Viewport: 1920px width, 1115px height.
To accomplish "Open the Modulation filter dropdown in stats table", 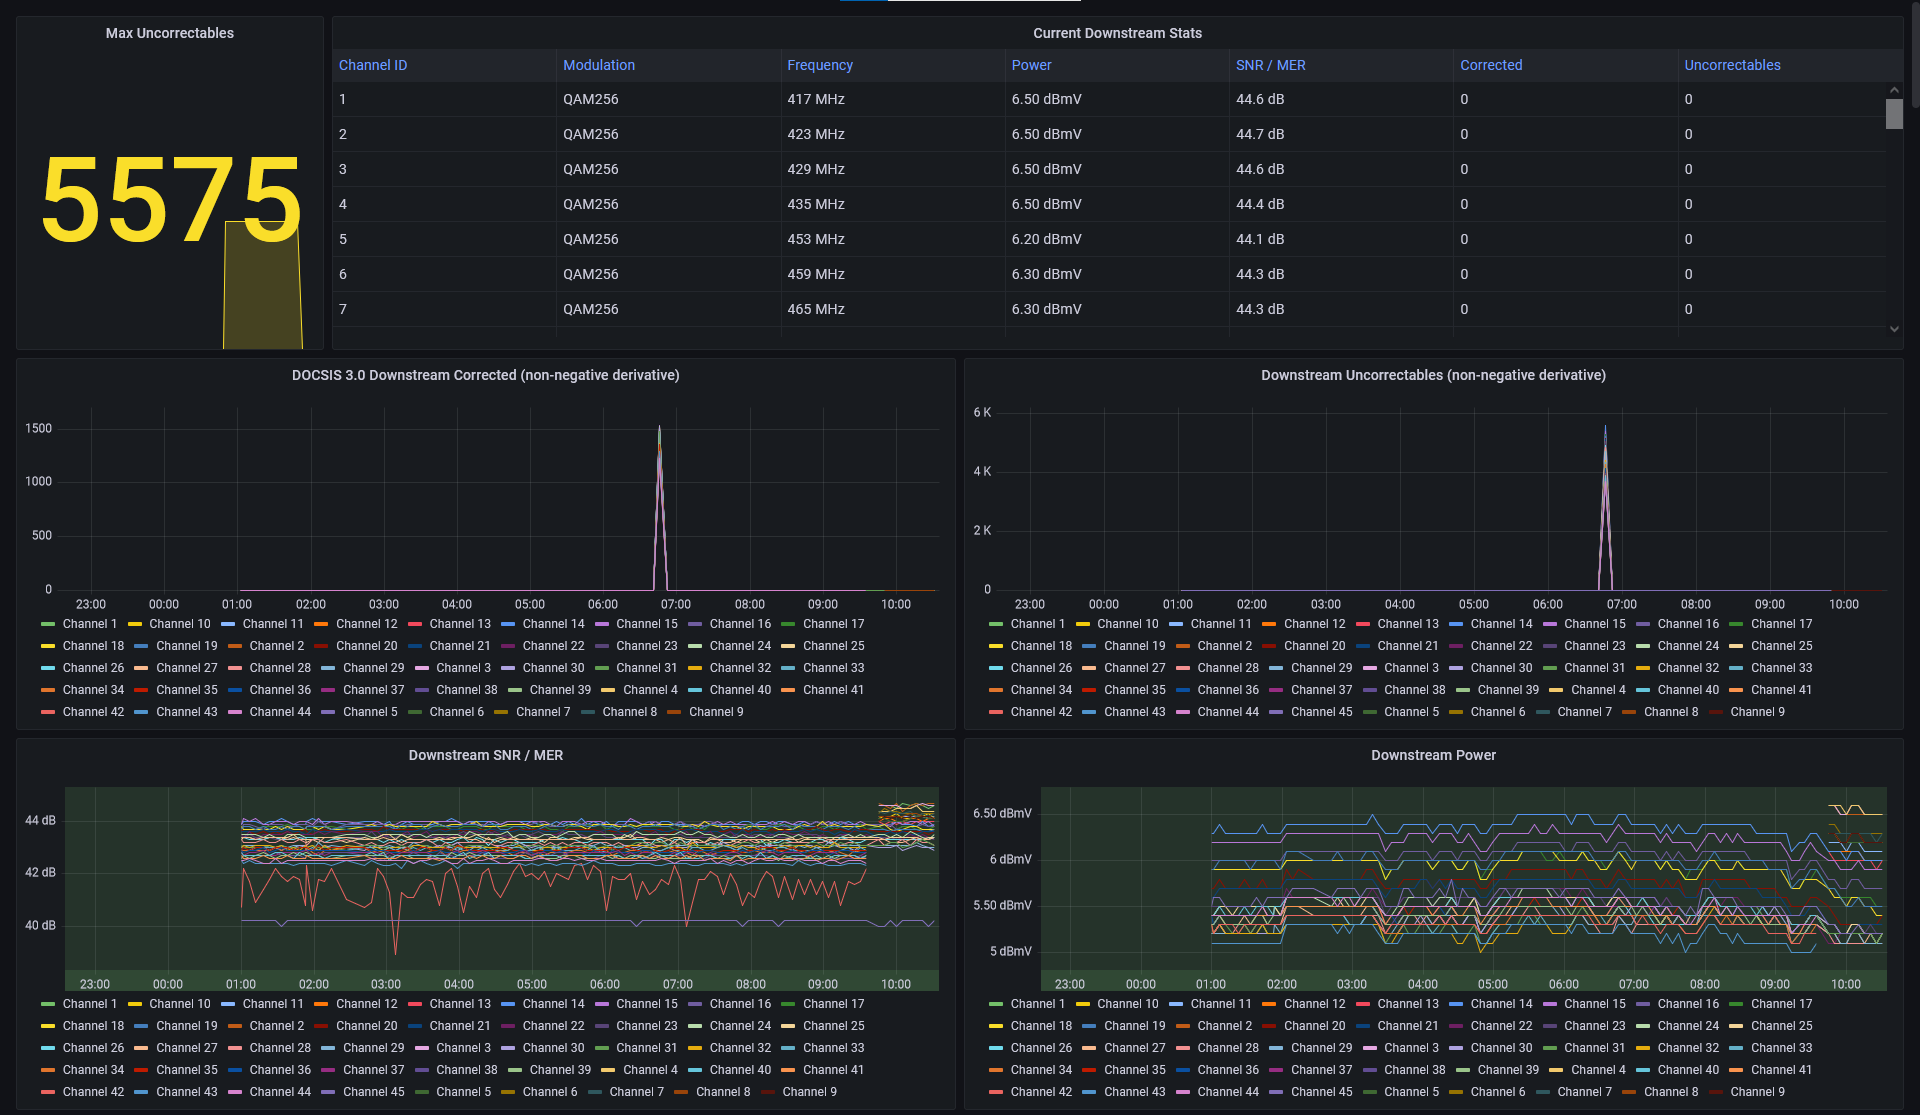I will [x=594, y=64].
